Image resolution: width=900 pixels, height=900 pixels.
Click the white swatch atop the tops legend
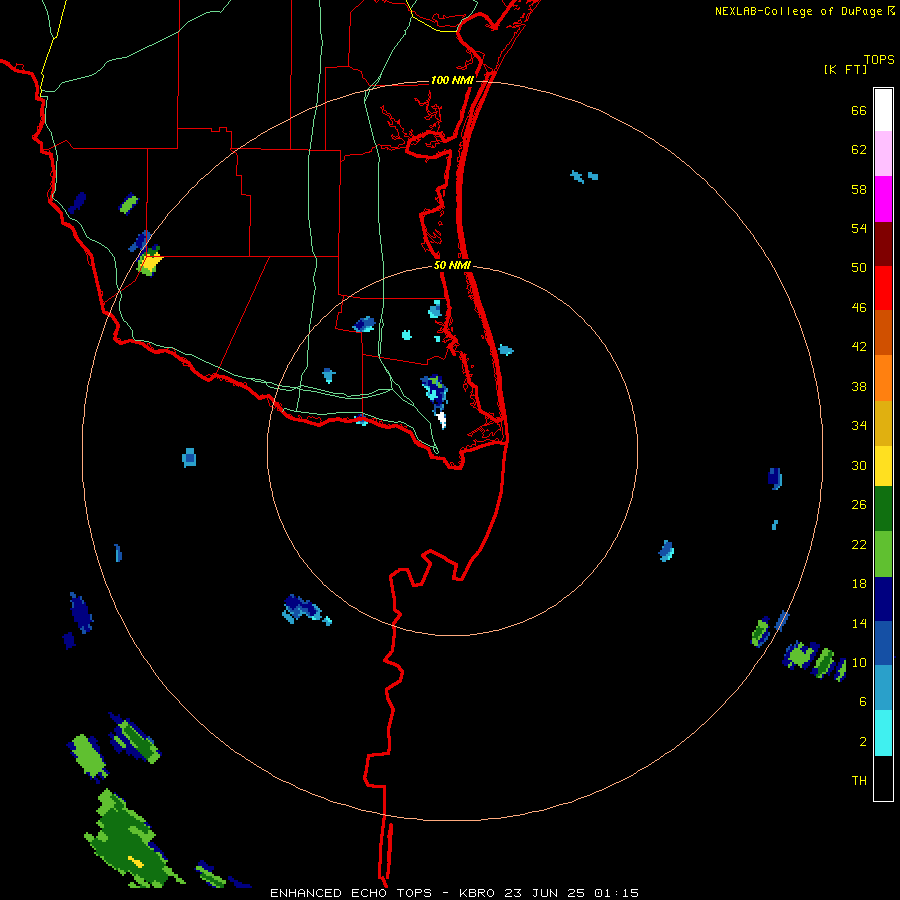(x=883, y=110)
